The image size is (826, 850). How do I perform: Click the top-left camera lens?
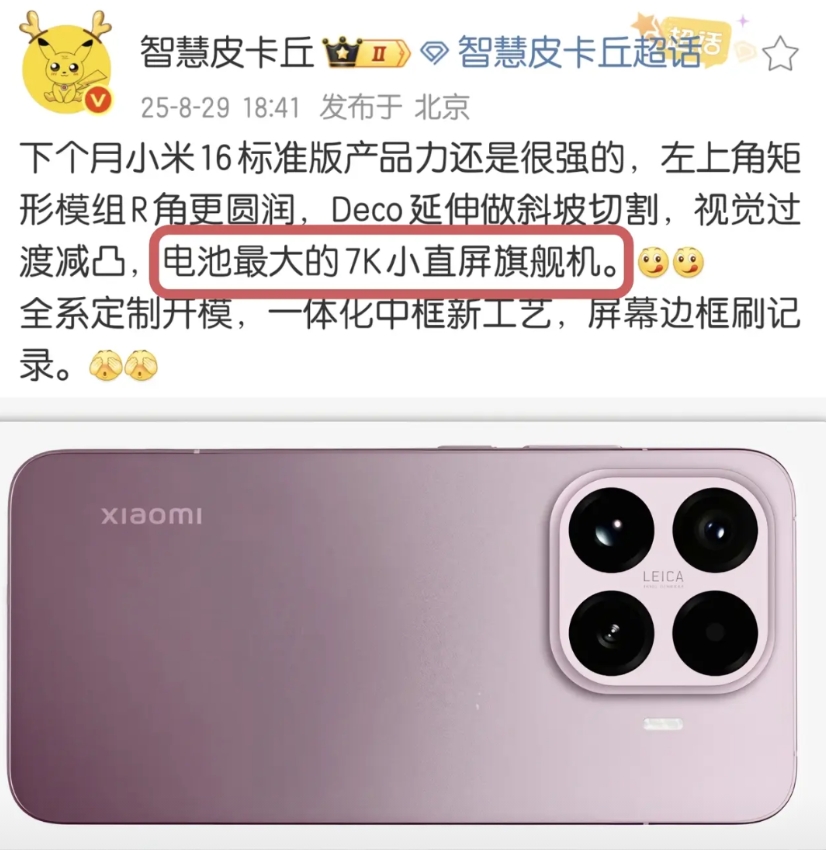(611, 530)
